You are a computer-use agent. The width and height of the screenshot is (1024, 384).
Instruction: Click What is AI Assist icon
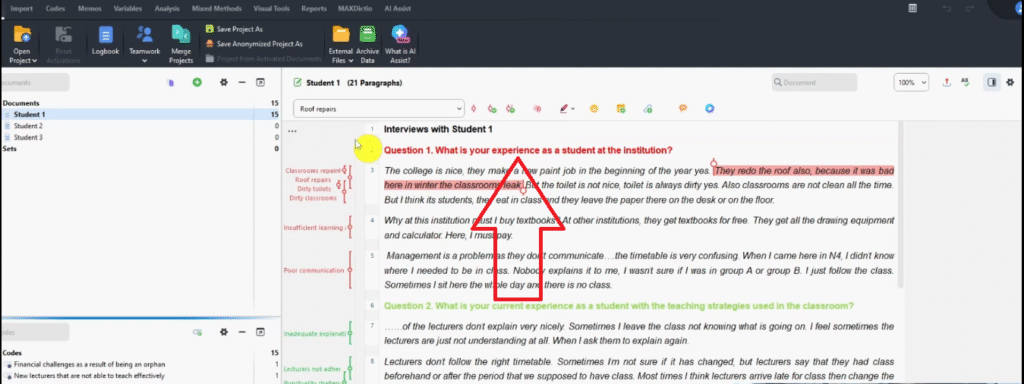point(400,44)
